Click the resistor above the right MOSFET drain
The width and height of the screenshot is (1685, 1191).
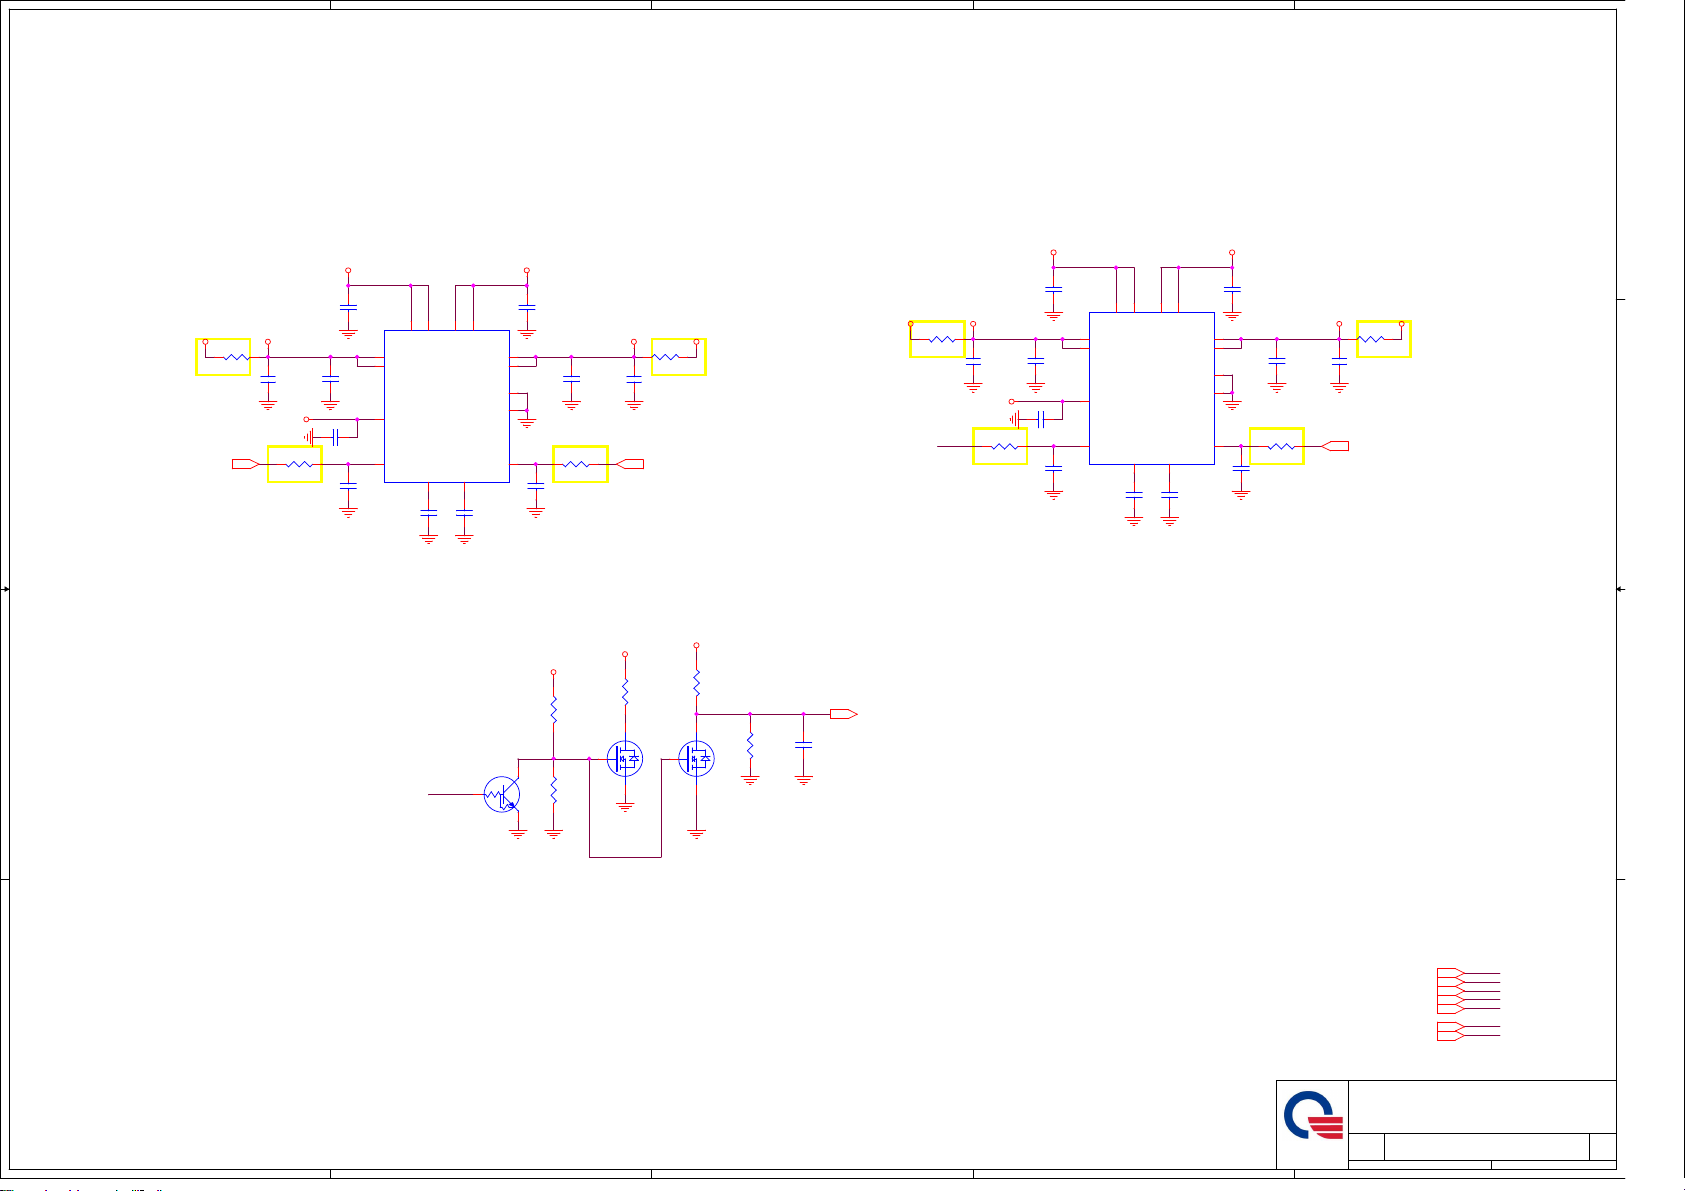(697, 683)
